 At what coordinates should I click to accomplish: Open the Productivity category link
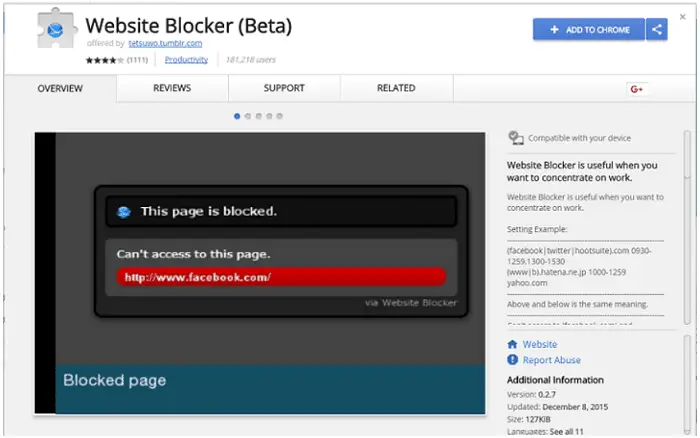pyautogui.click(x=186, y=60)
